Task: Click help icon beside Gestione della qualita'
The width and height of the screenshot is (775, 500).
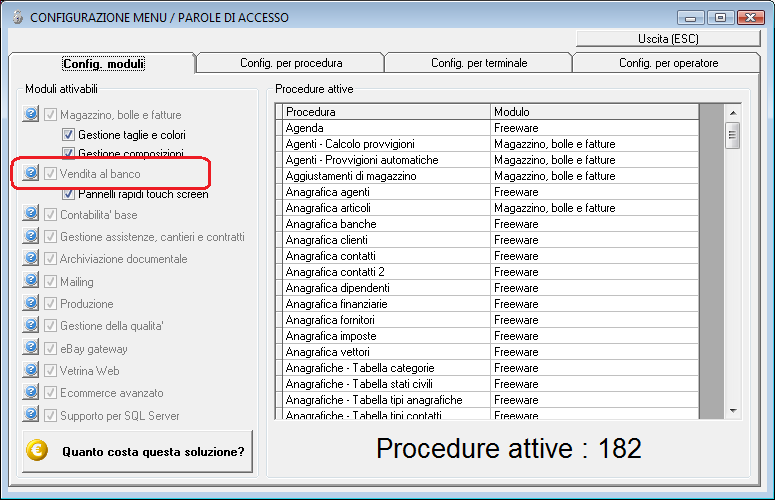Action: tap(31, 325)
